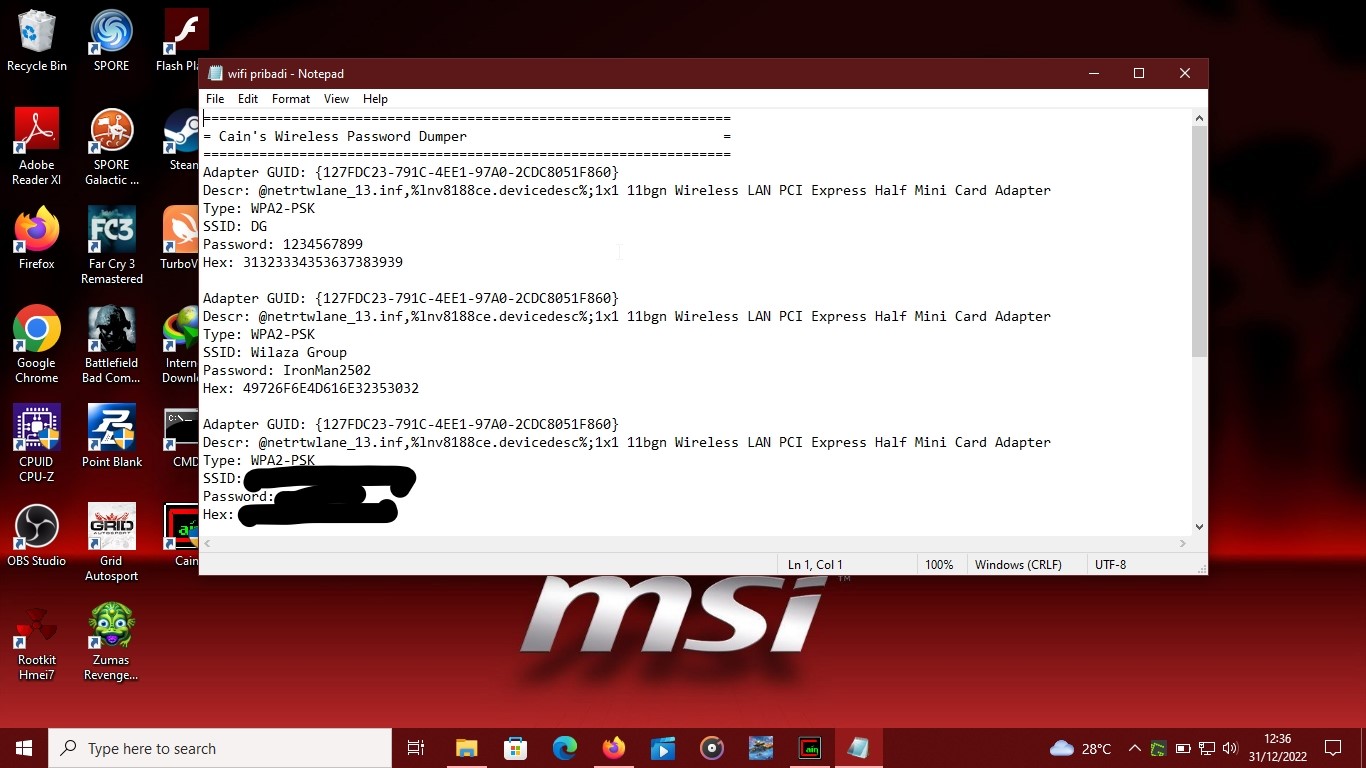Click the Cain's Wireless Password Dumper heading
The image size is (1366, 768).
point(343,136)
